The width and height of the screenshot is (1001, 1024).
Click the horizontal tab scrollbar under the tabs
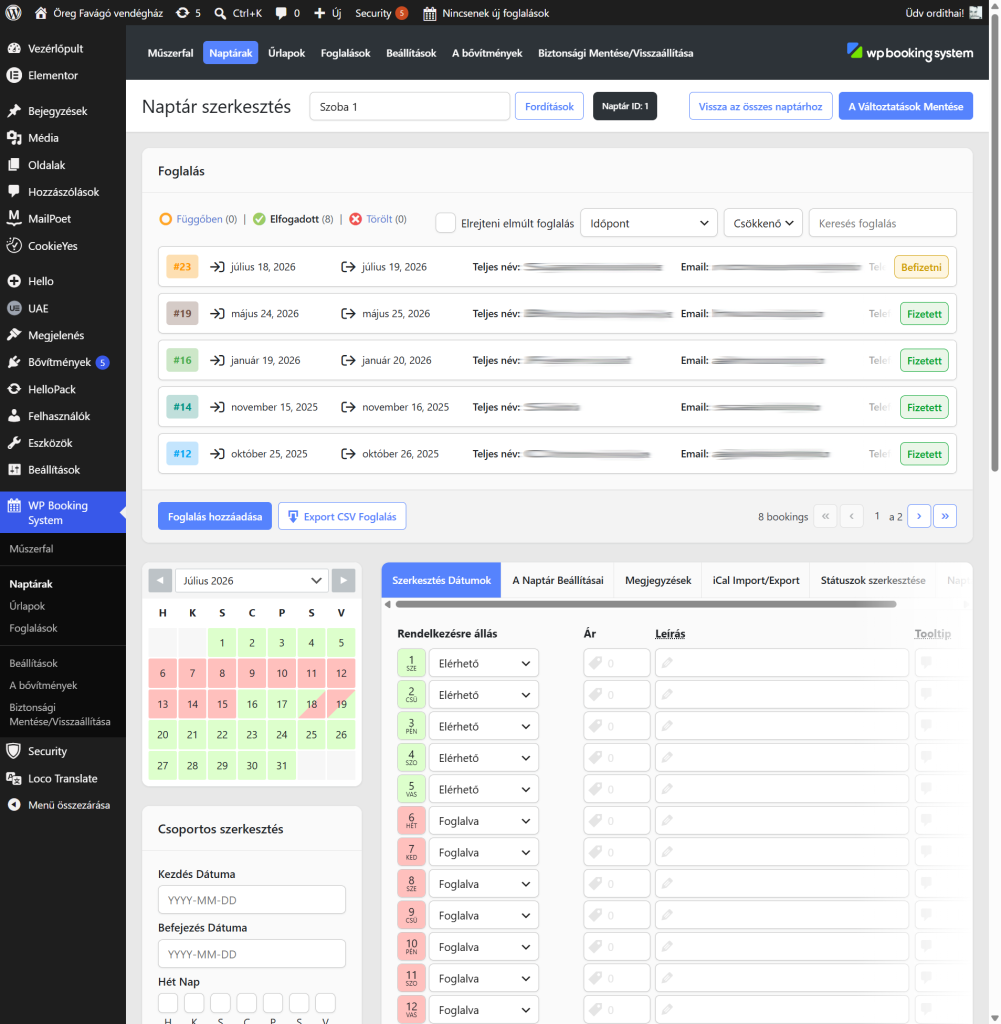[x=645, y=604]
